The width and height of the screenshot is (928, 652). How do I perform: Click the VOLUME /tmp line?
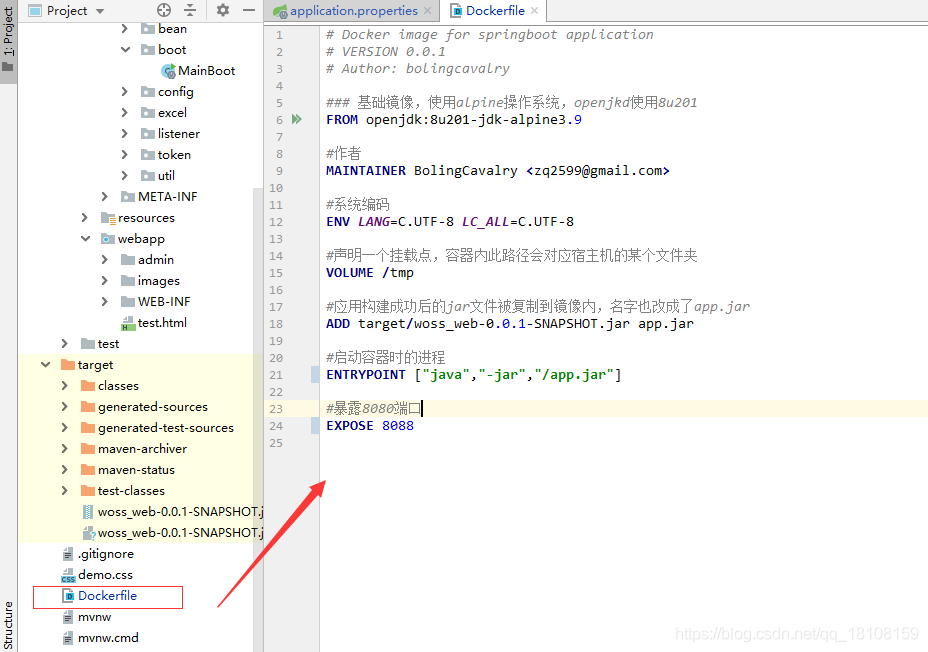click(370, 273)
